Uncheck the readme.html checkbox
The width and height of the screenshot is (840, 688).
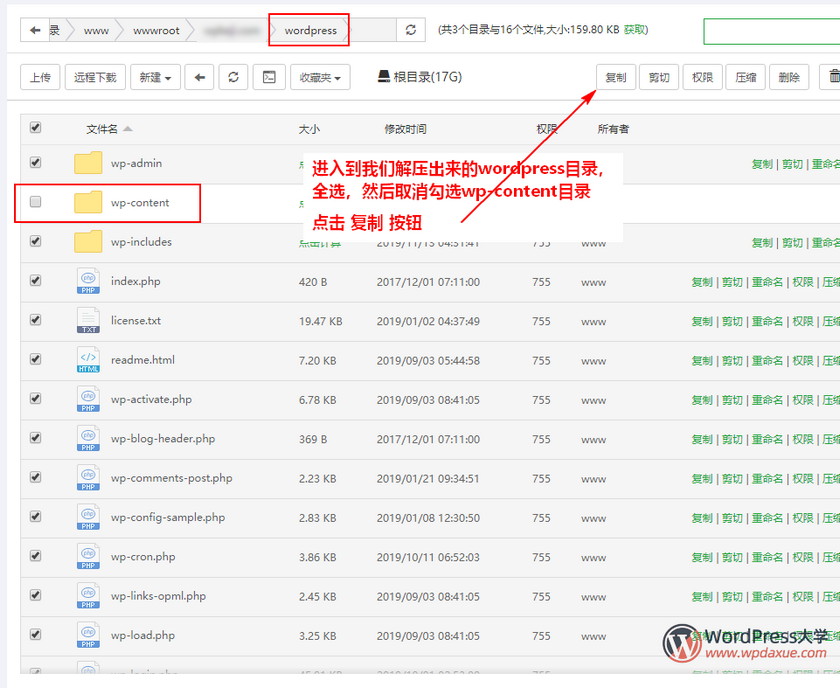click(x=35, y=359)
